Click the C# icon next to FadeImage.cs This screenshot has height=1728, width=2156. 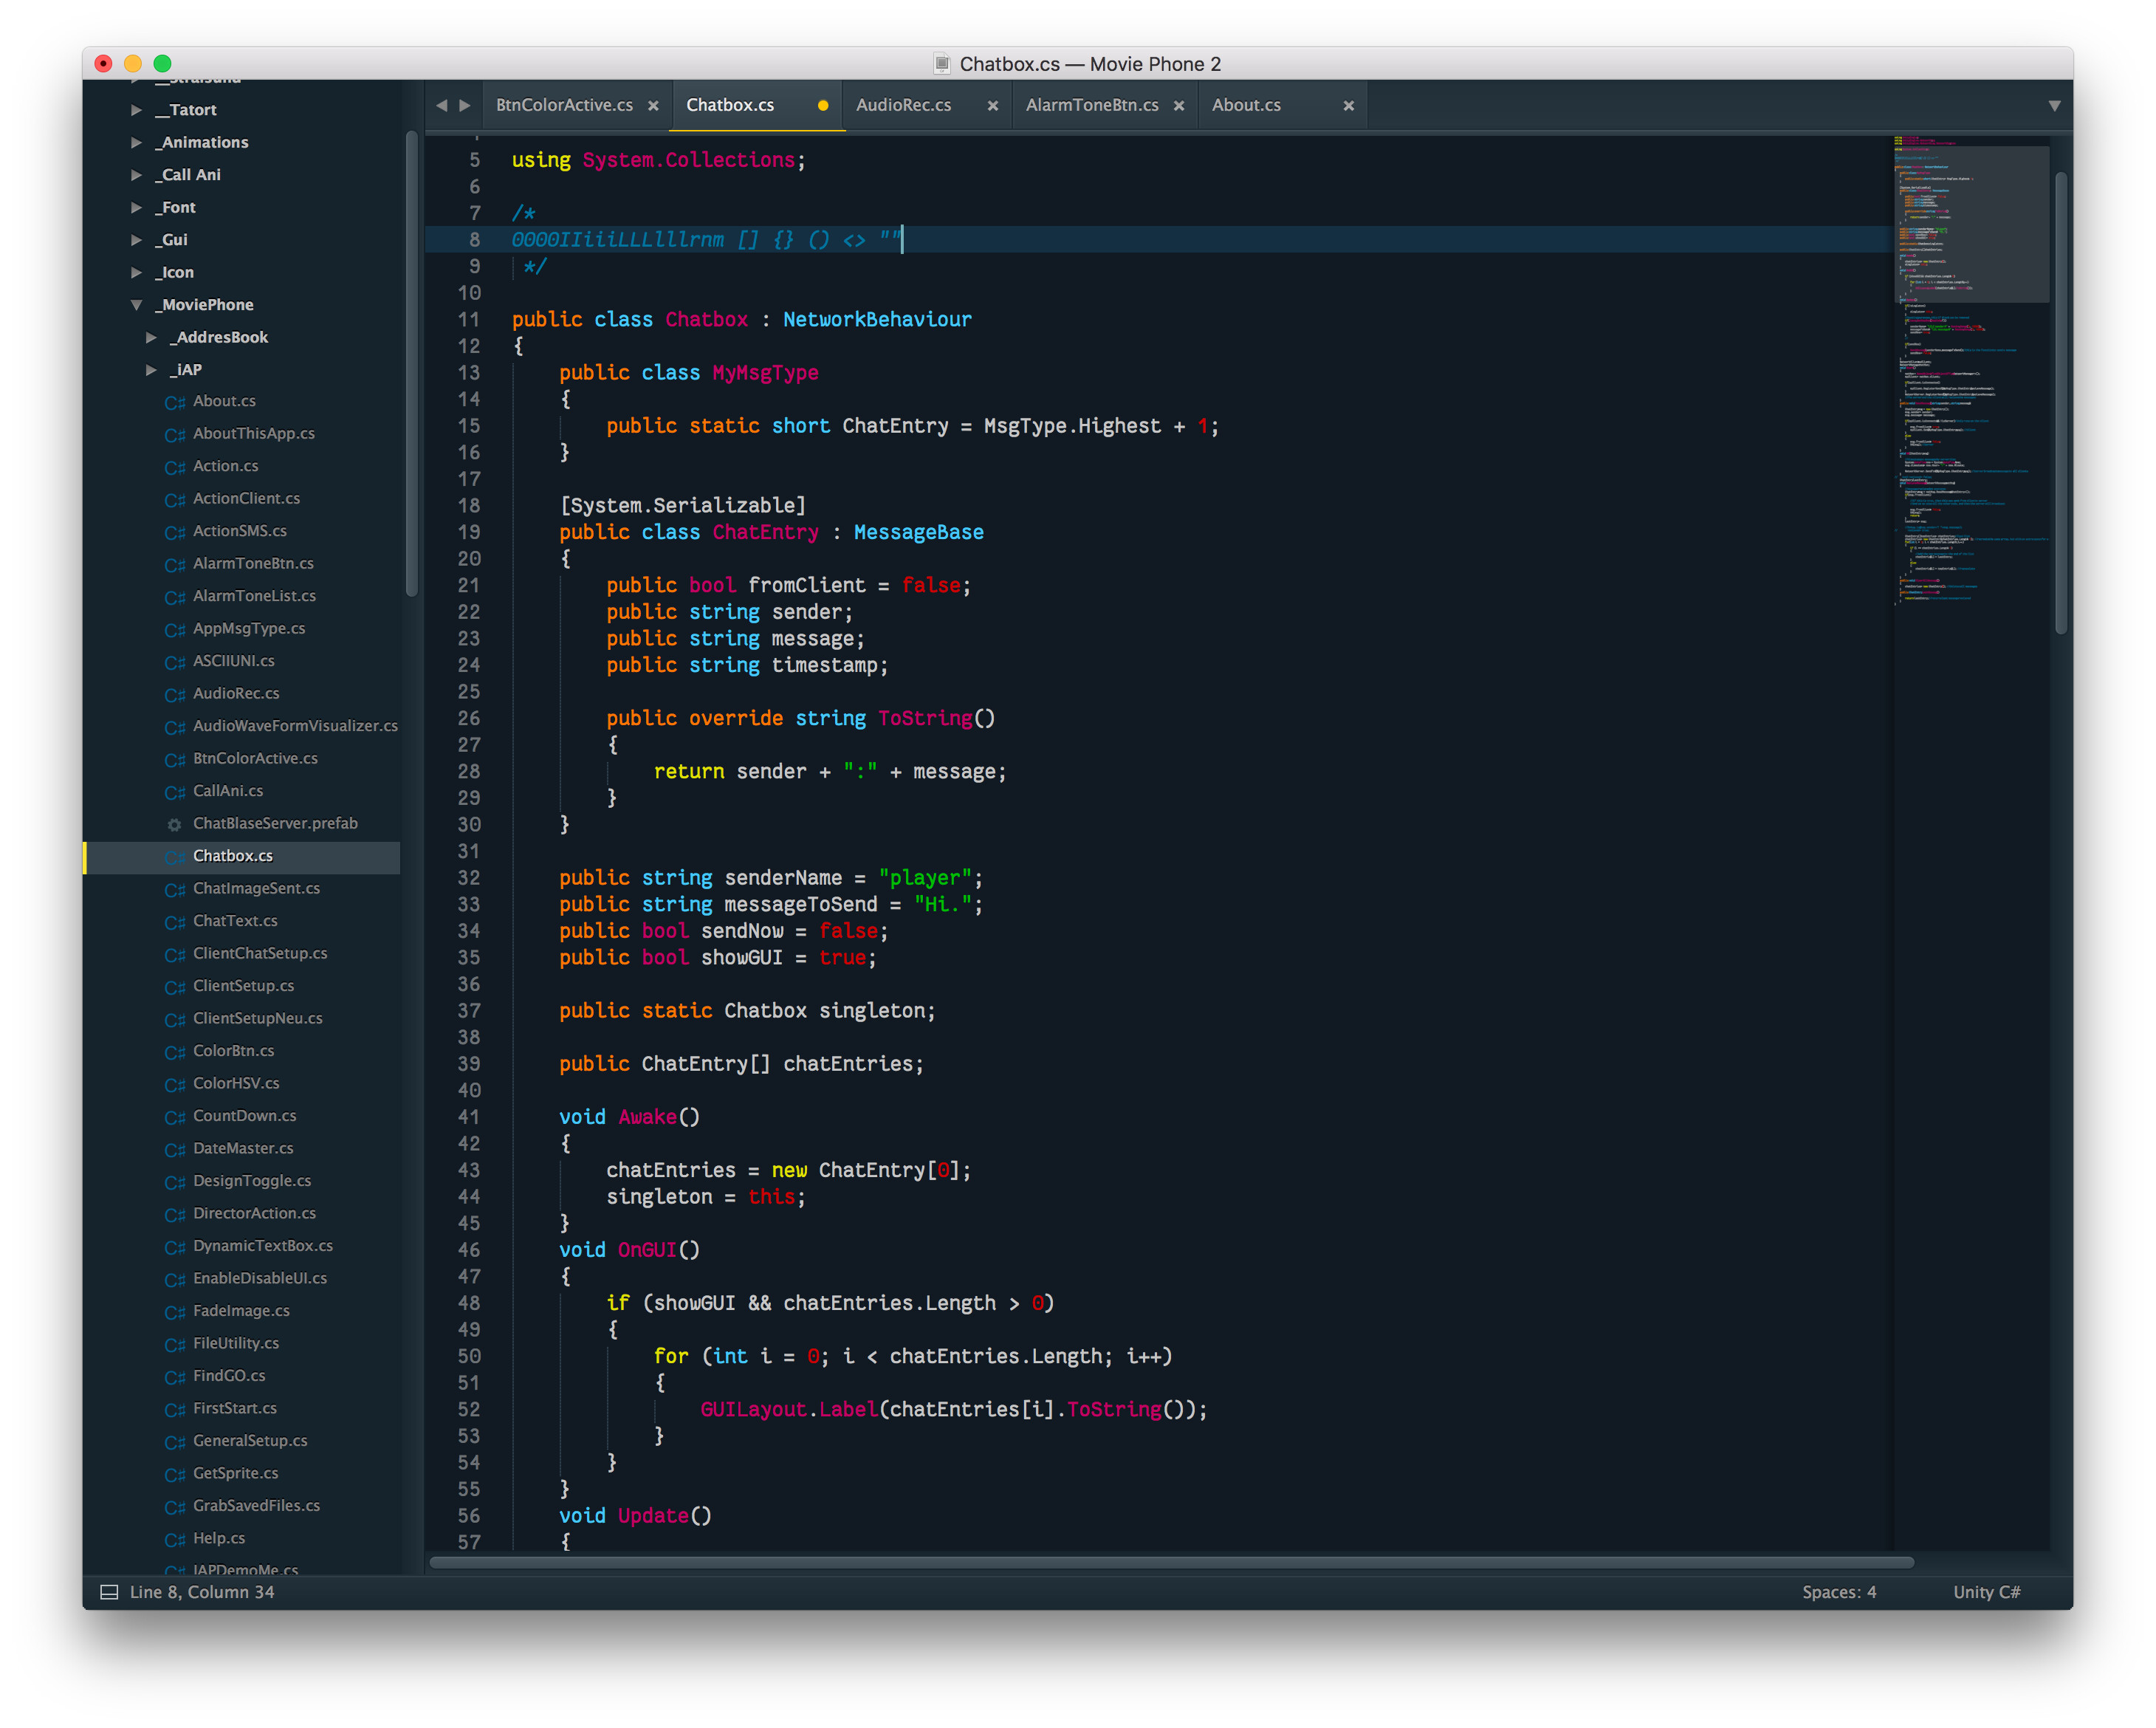point(176,1310)
